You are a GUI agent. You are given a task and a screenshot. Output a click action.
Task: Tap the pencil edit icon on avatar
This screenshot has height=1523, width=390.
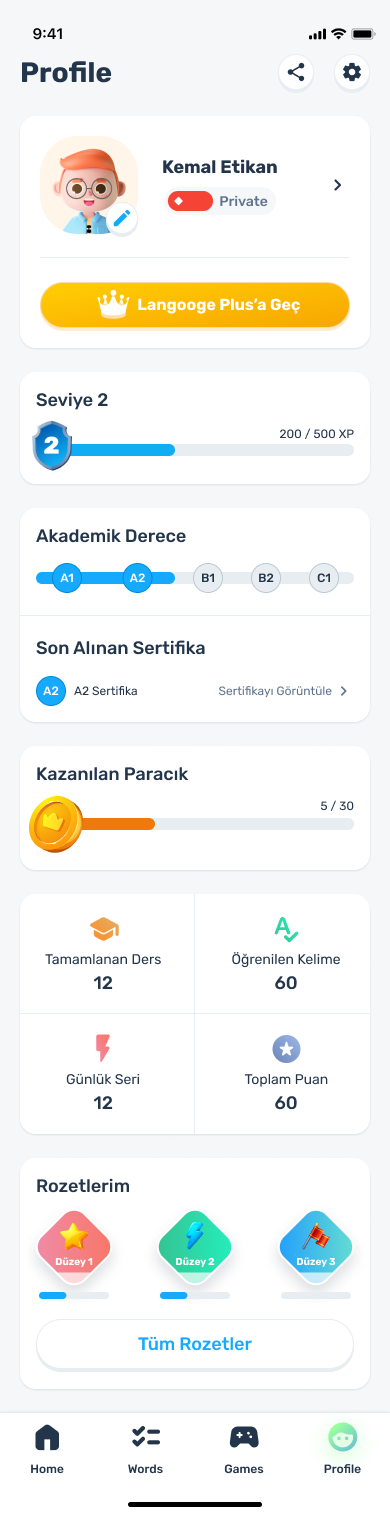click(x=122, y=218)
